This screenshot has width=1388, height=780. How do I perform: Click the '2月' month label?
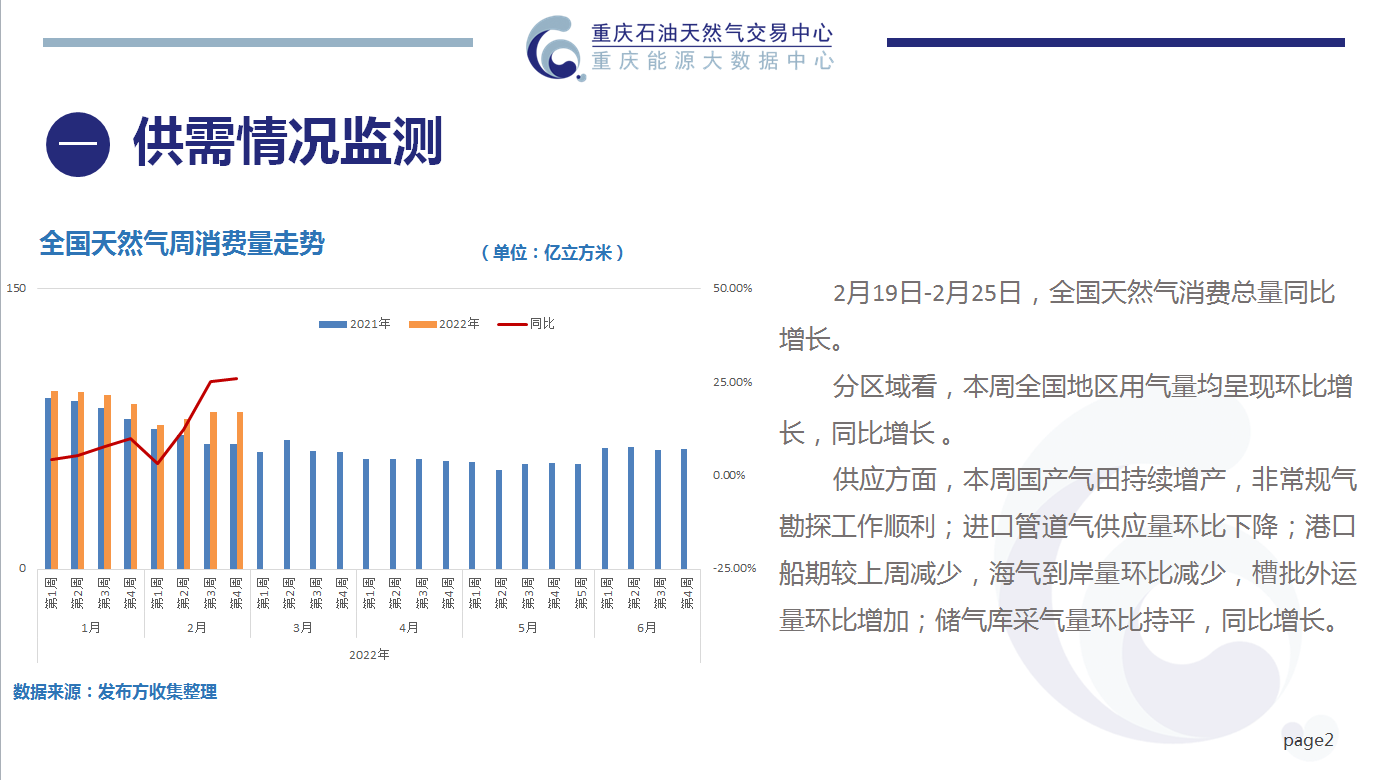coord(197,628)
